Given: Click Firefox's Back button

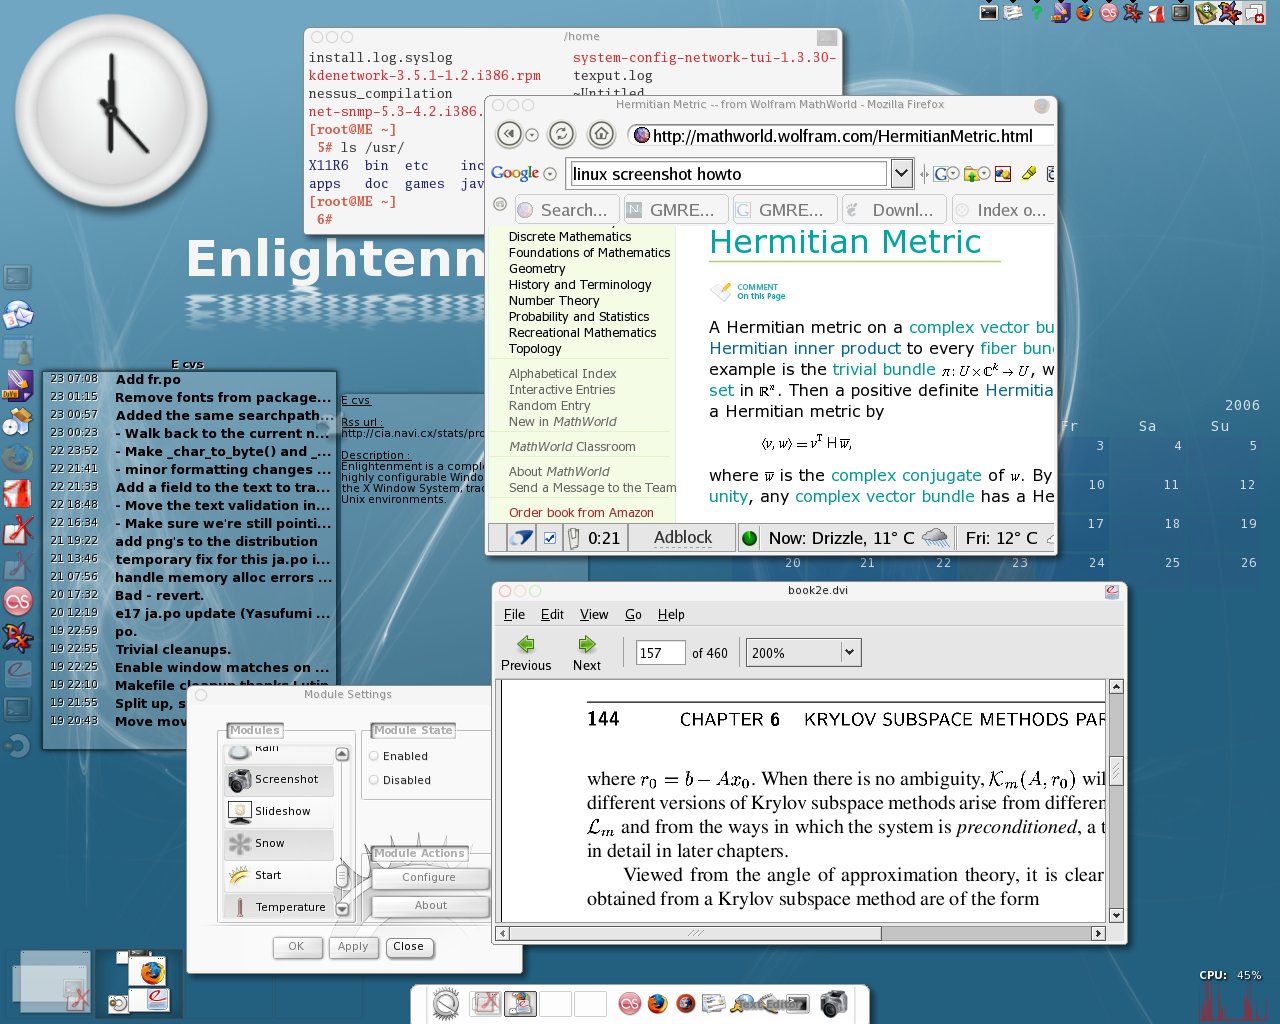Looking at the screenshot, I should tap(510, 134).
